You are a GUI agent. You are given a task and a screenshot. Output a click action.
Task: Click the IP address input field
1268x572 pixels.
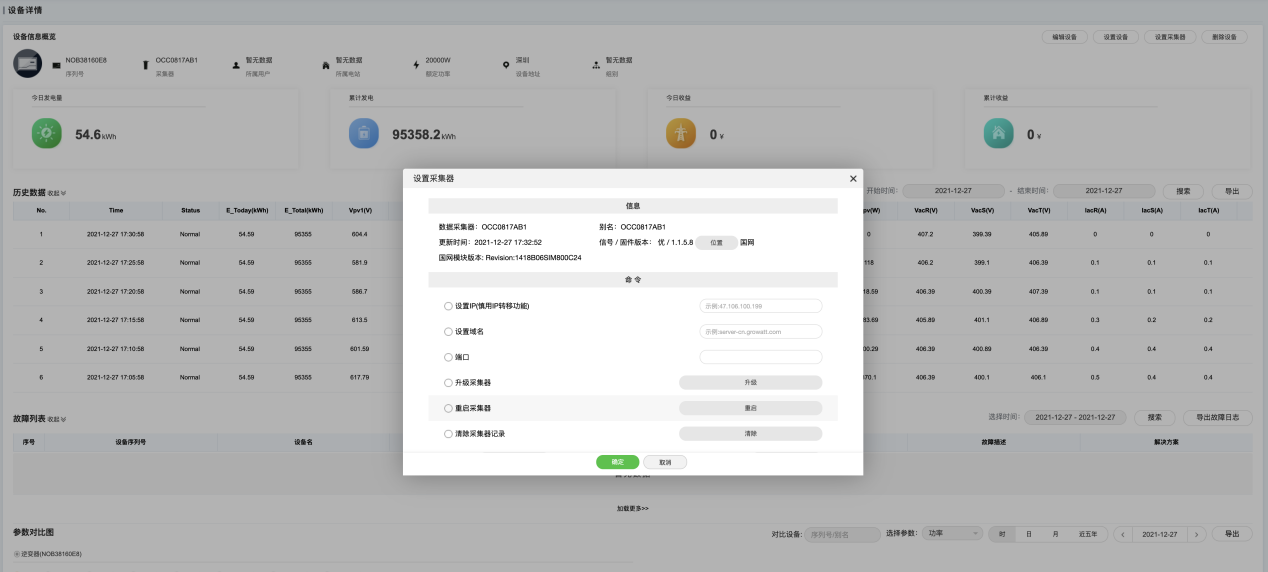coord(760,306)
